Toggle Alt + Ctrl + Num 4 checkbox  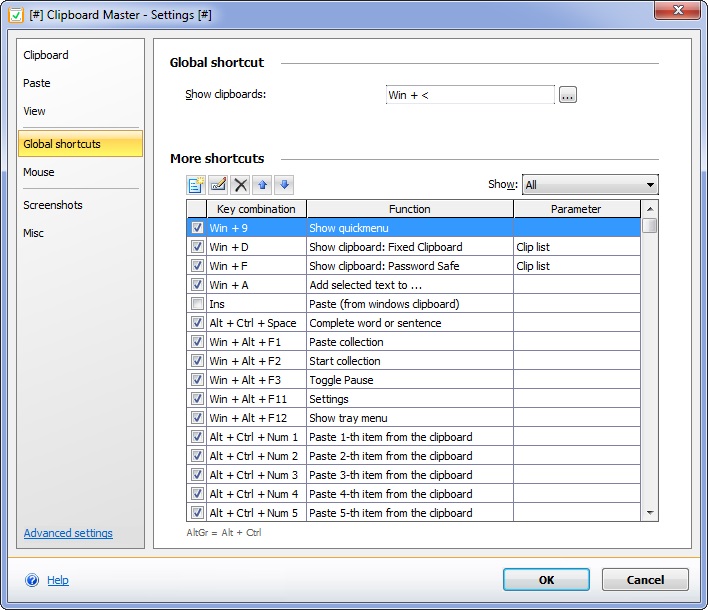pyautogui.click(x=197, y=493)
